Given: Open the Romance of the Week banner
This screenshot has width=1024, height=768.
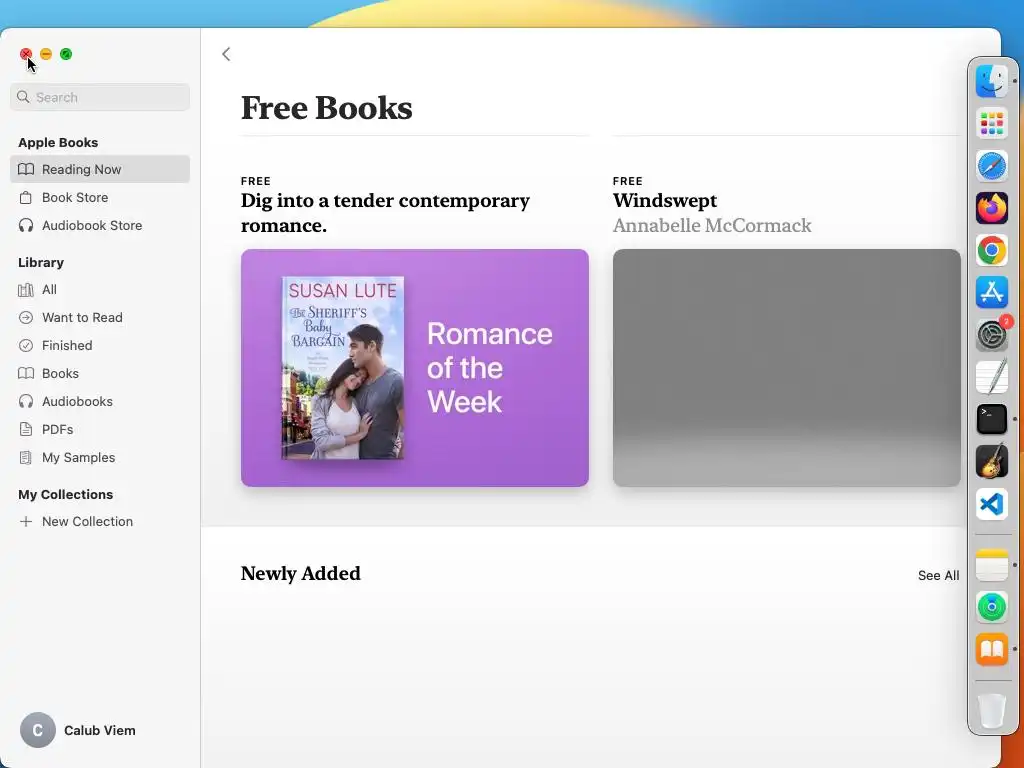Looking at the screenshot, I should pyautogui.click(x=415, y=368).
